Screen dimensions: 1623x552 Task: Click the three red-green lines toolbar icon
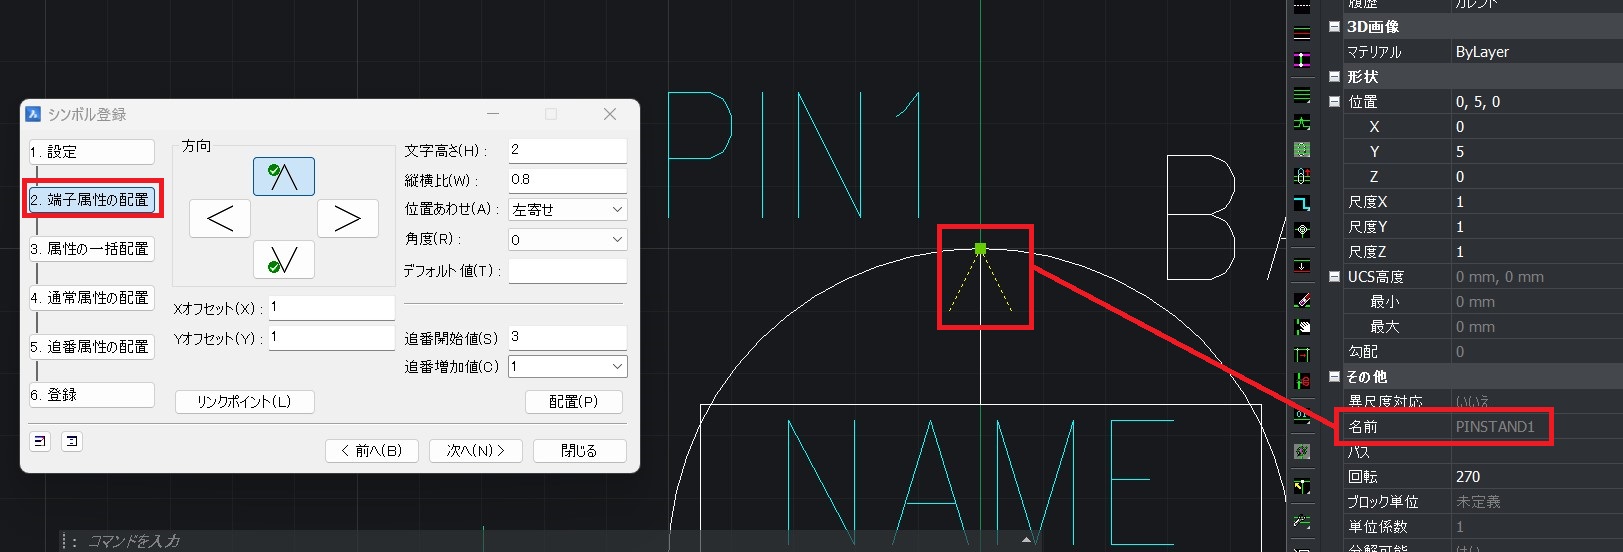click(1302, 33)
